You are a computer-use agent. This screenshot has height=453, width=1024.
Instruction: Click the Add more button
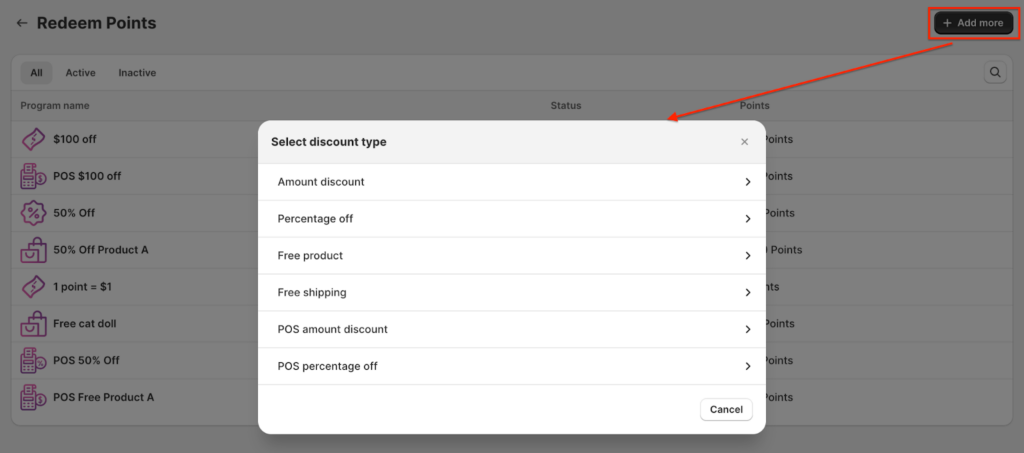tap(973, 23)
